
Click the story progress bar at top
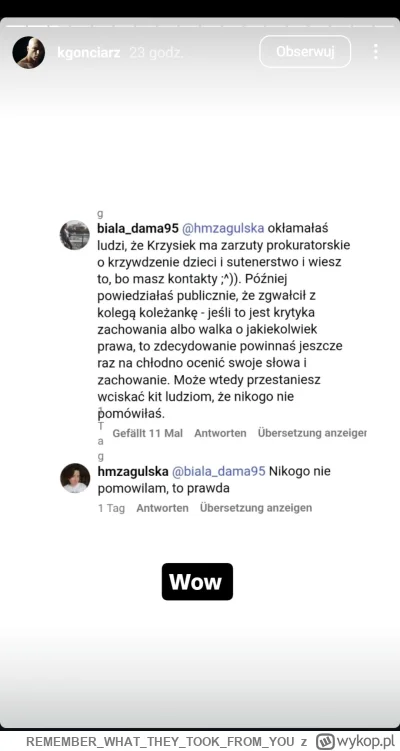200,25
